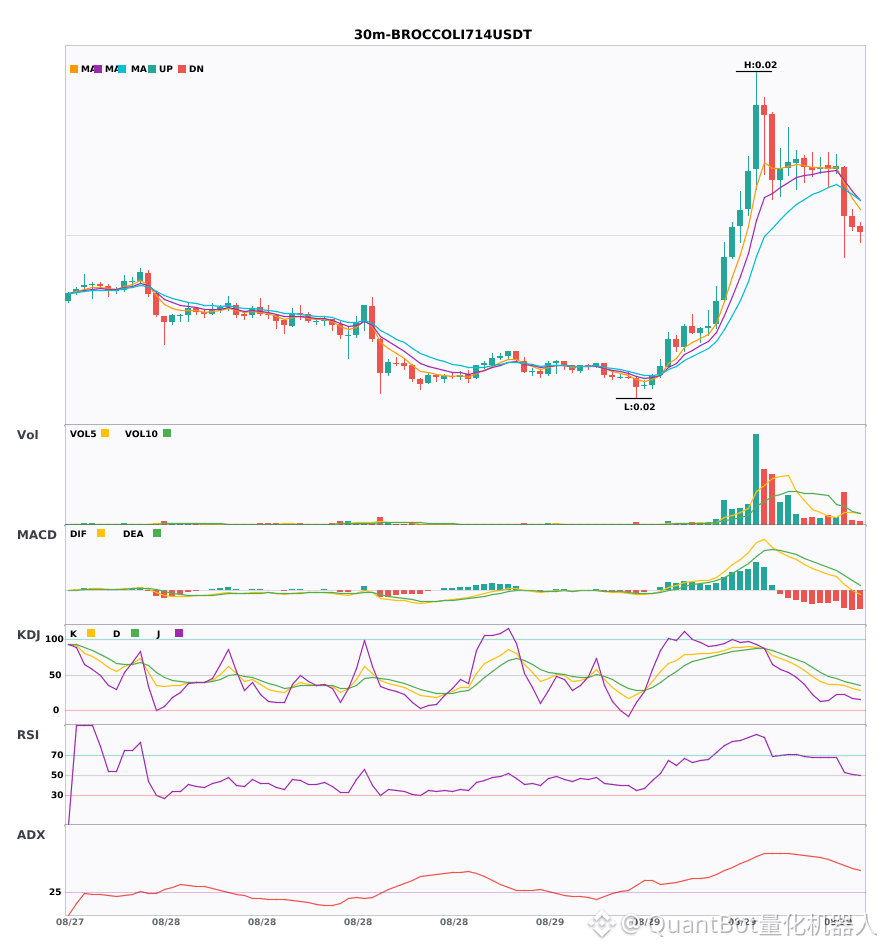Click the DEA legend text
The image size is (885, 950).
tap(133, 534)
